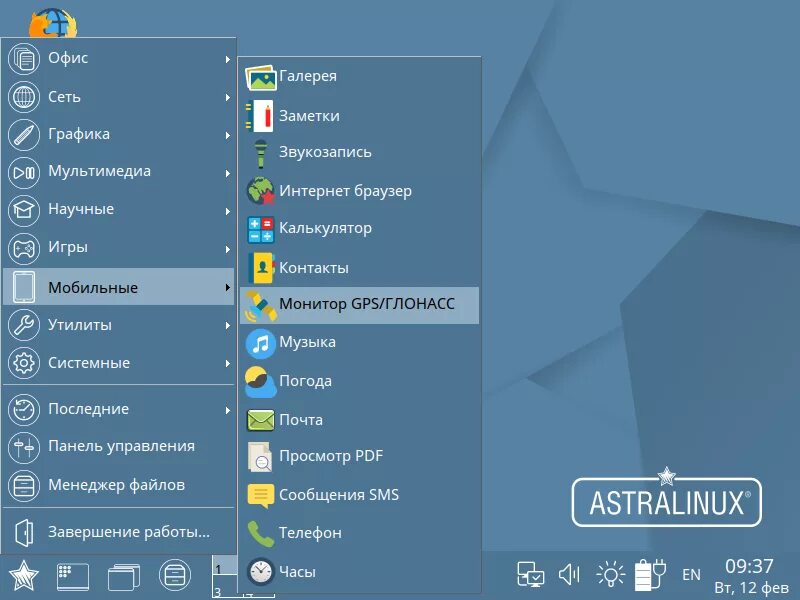
Task: Expand the Офис submenu arrow
Action: 228,59
